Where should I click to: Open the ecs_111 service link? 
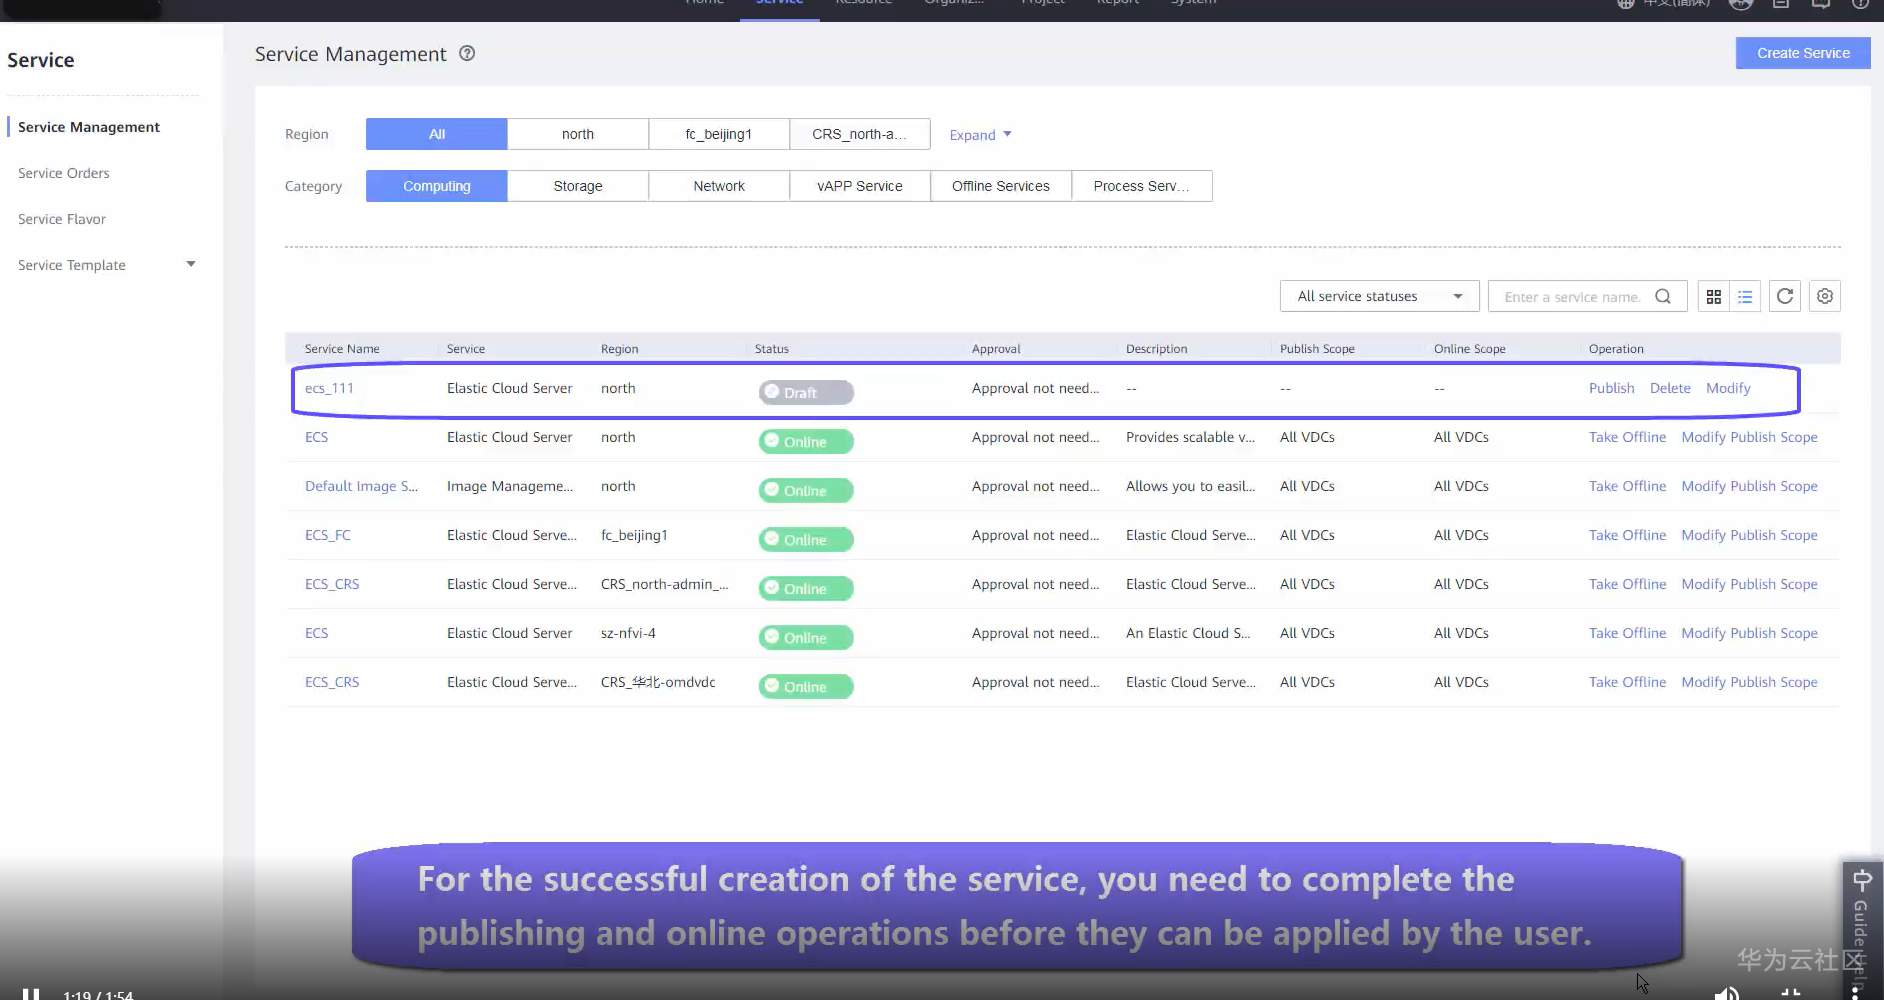329,388
